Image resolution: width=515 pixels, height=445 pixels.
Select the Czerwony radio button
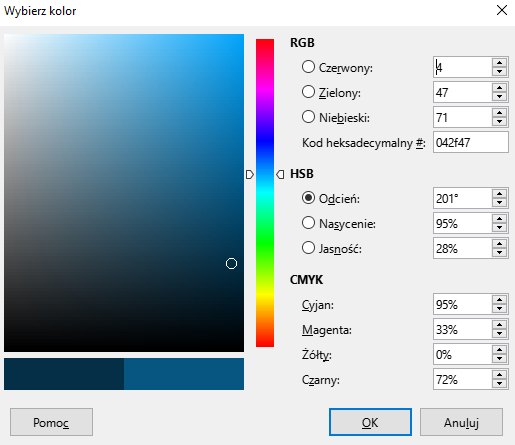click(308, 67)
